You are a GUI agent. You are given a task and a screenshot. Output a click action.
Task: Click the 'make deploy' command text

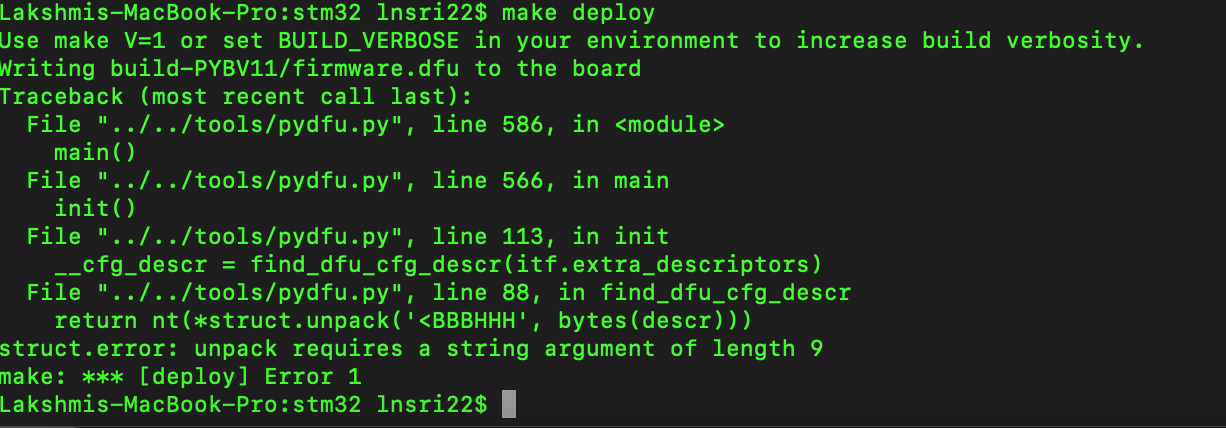coord(578,14)
